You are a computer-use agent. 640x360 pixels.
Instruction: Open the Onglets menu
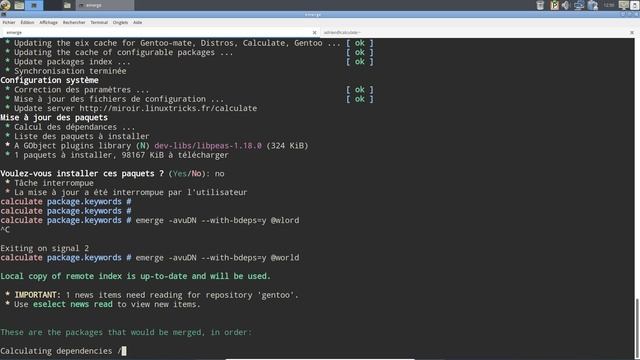pos(120,22)
